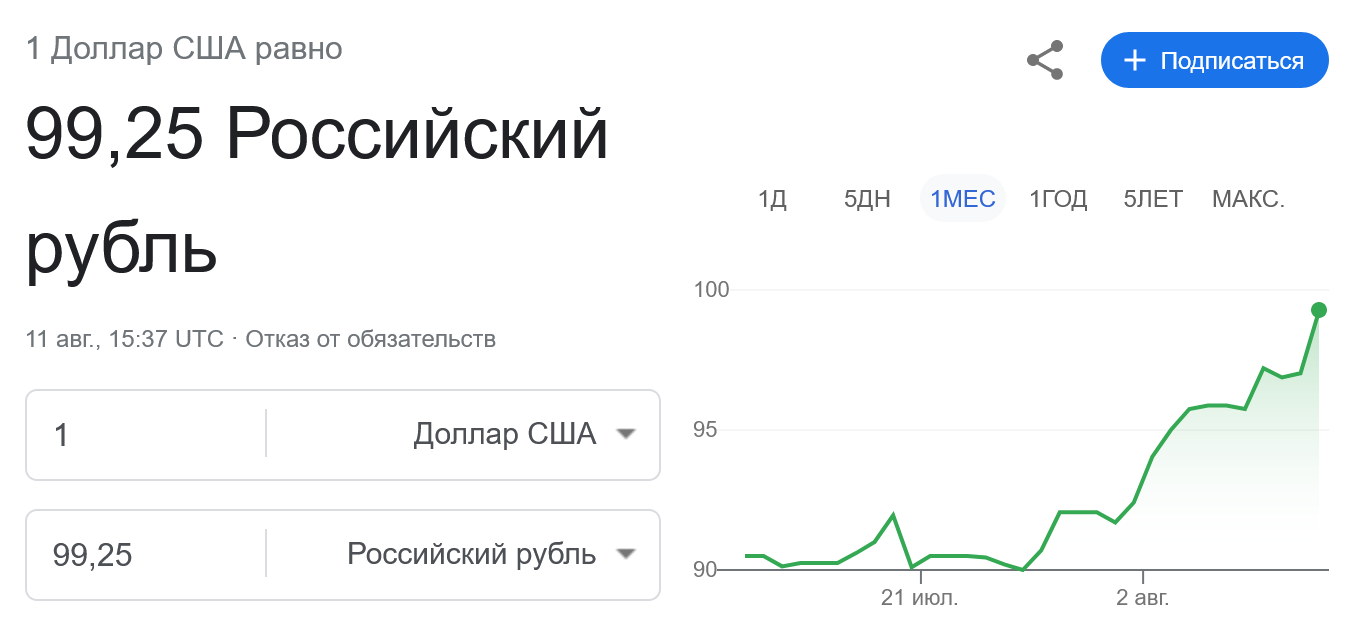Switch chart to the 1Д range

772,199
